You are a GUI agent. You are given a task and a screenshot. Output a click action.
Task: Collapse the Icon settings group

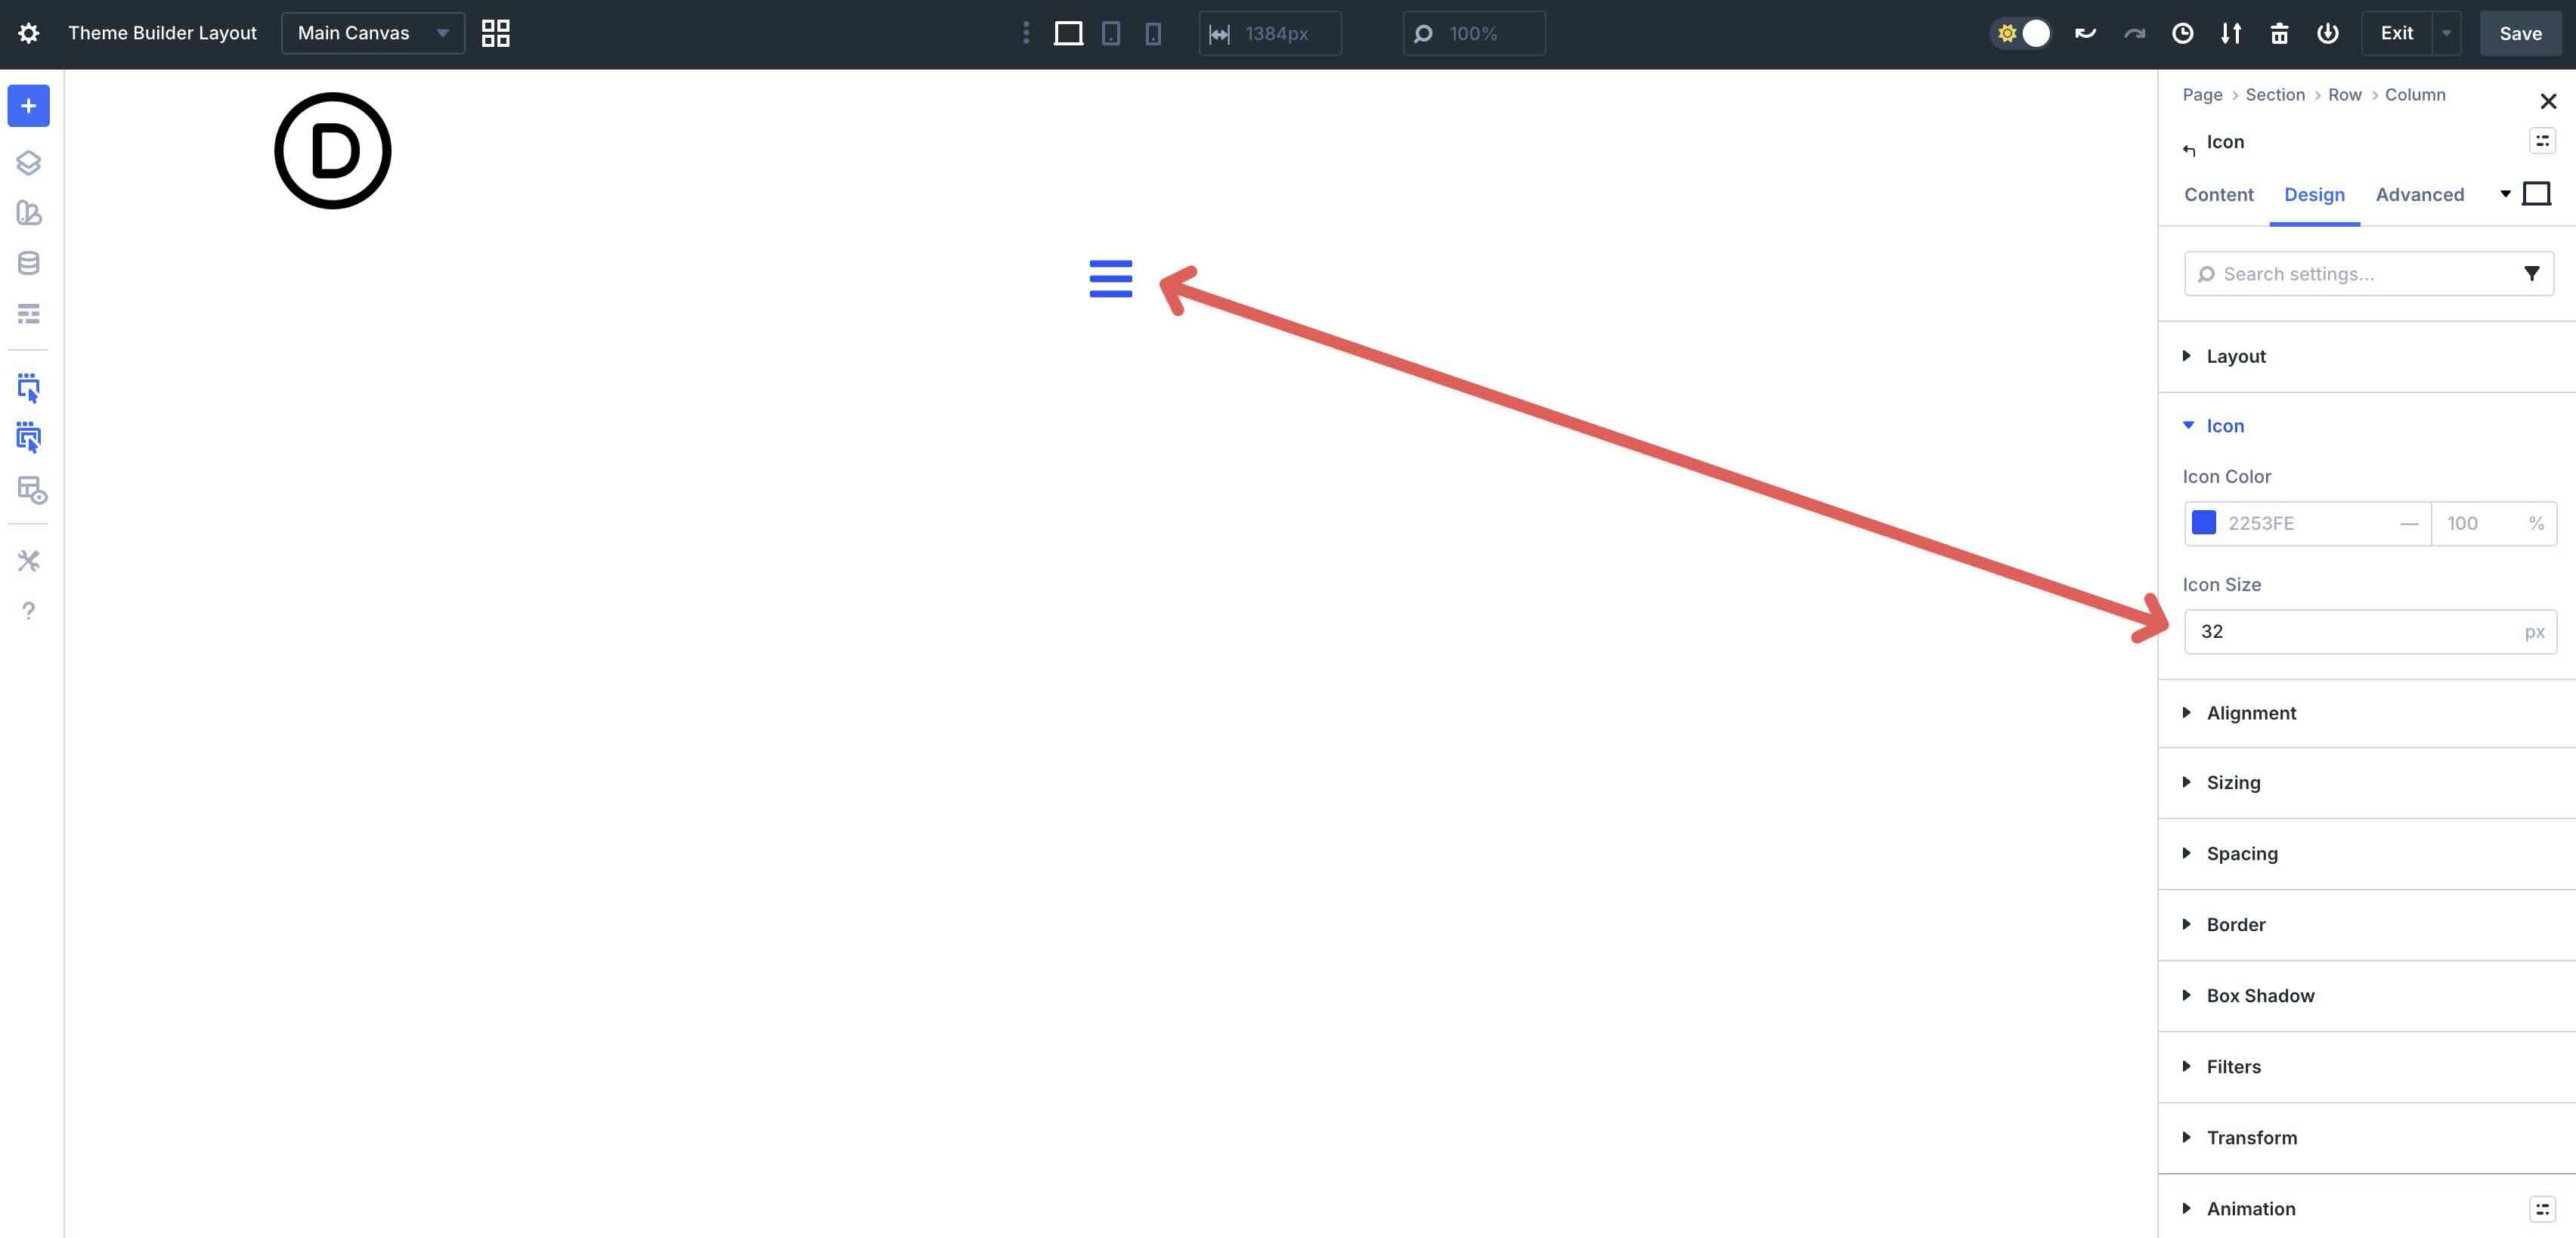click(2224, 426)
